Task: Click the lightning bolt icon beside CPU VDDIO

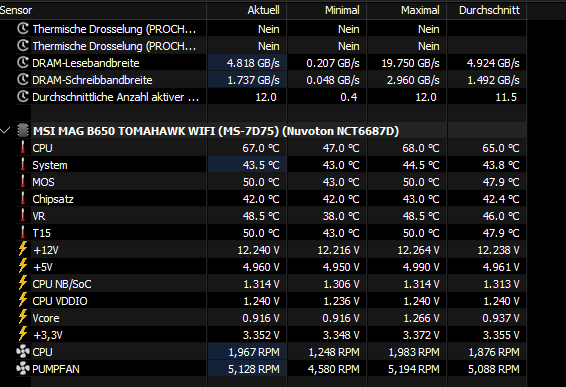Action: (x=23, y=300)
